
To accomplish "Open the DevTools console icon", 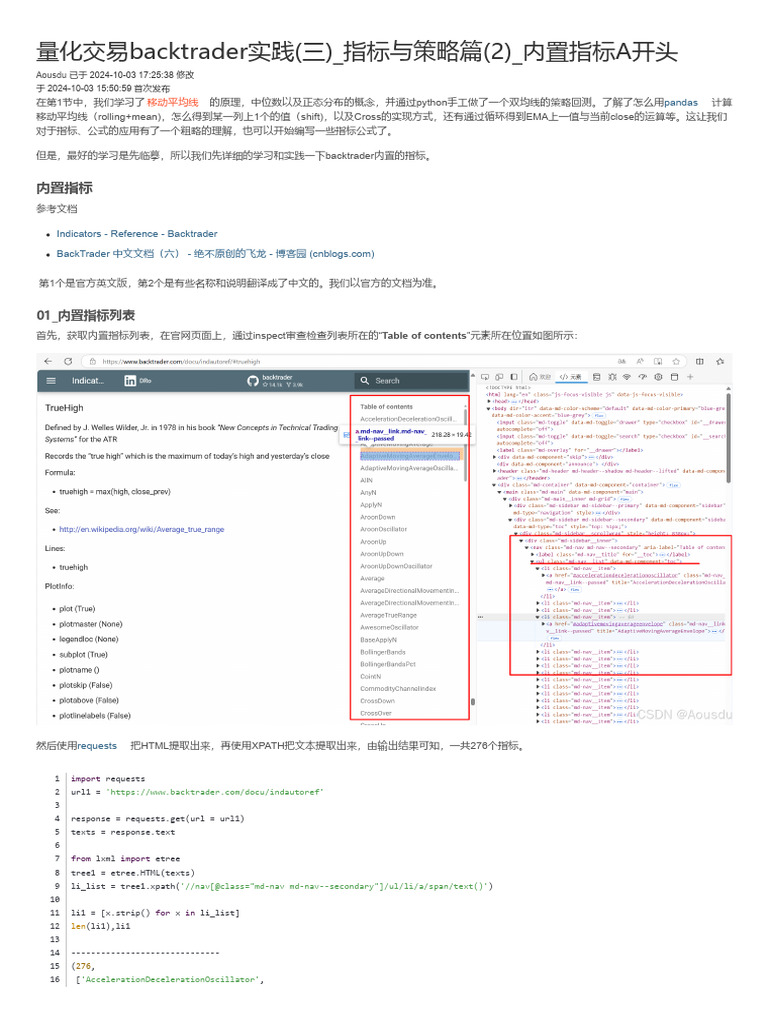I will pos(596,377).
